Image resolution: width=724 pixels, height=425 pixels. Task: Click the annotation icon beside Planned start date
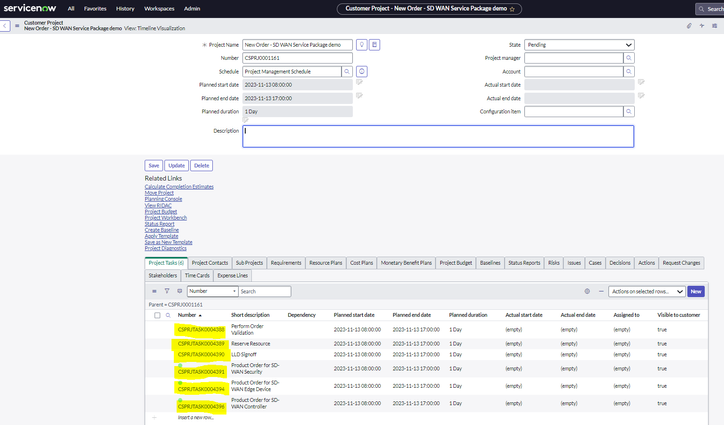pyautogui.click(x=359, y=82)
